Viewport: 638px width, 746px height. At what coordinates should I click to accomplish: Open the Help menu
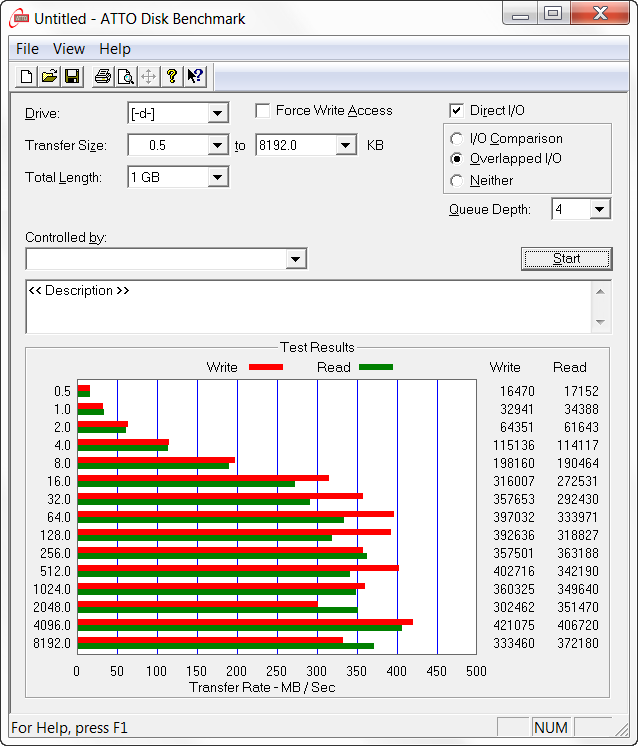[115, 49]
